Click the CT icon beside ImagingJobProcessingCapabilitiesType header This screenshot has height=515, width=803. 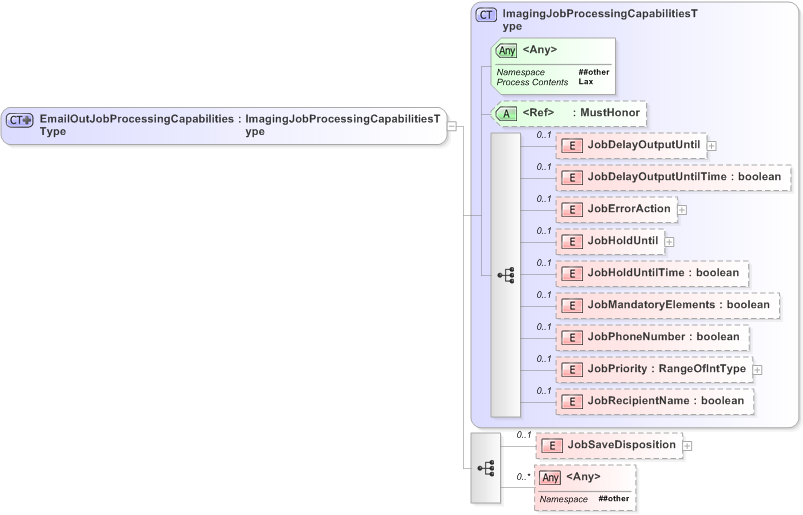pyautogui.click(x=486, y=15)
